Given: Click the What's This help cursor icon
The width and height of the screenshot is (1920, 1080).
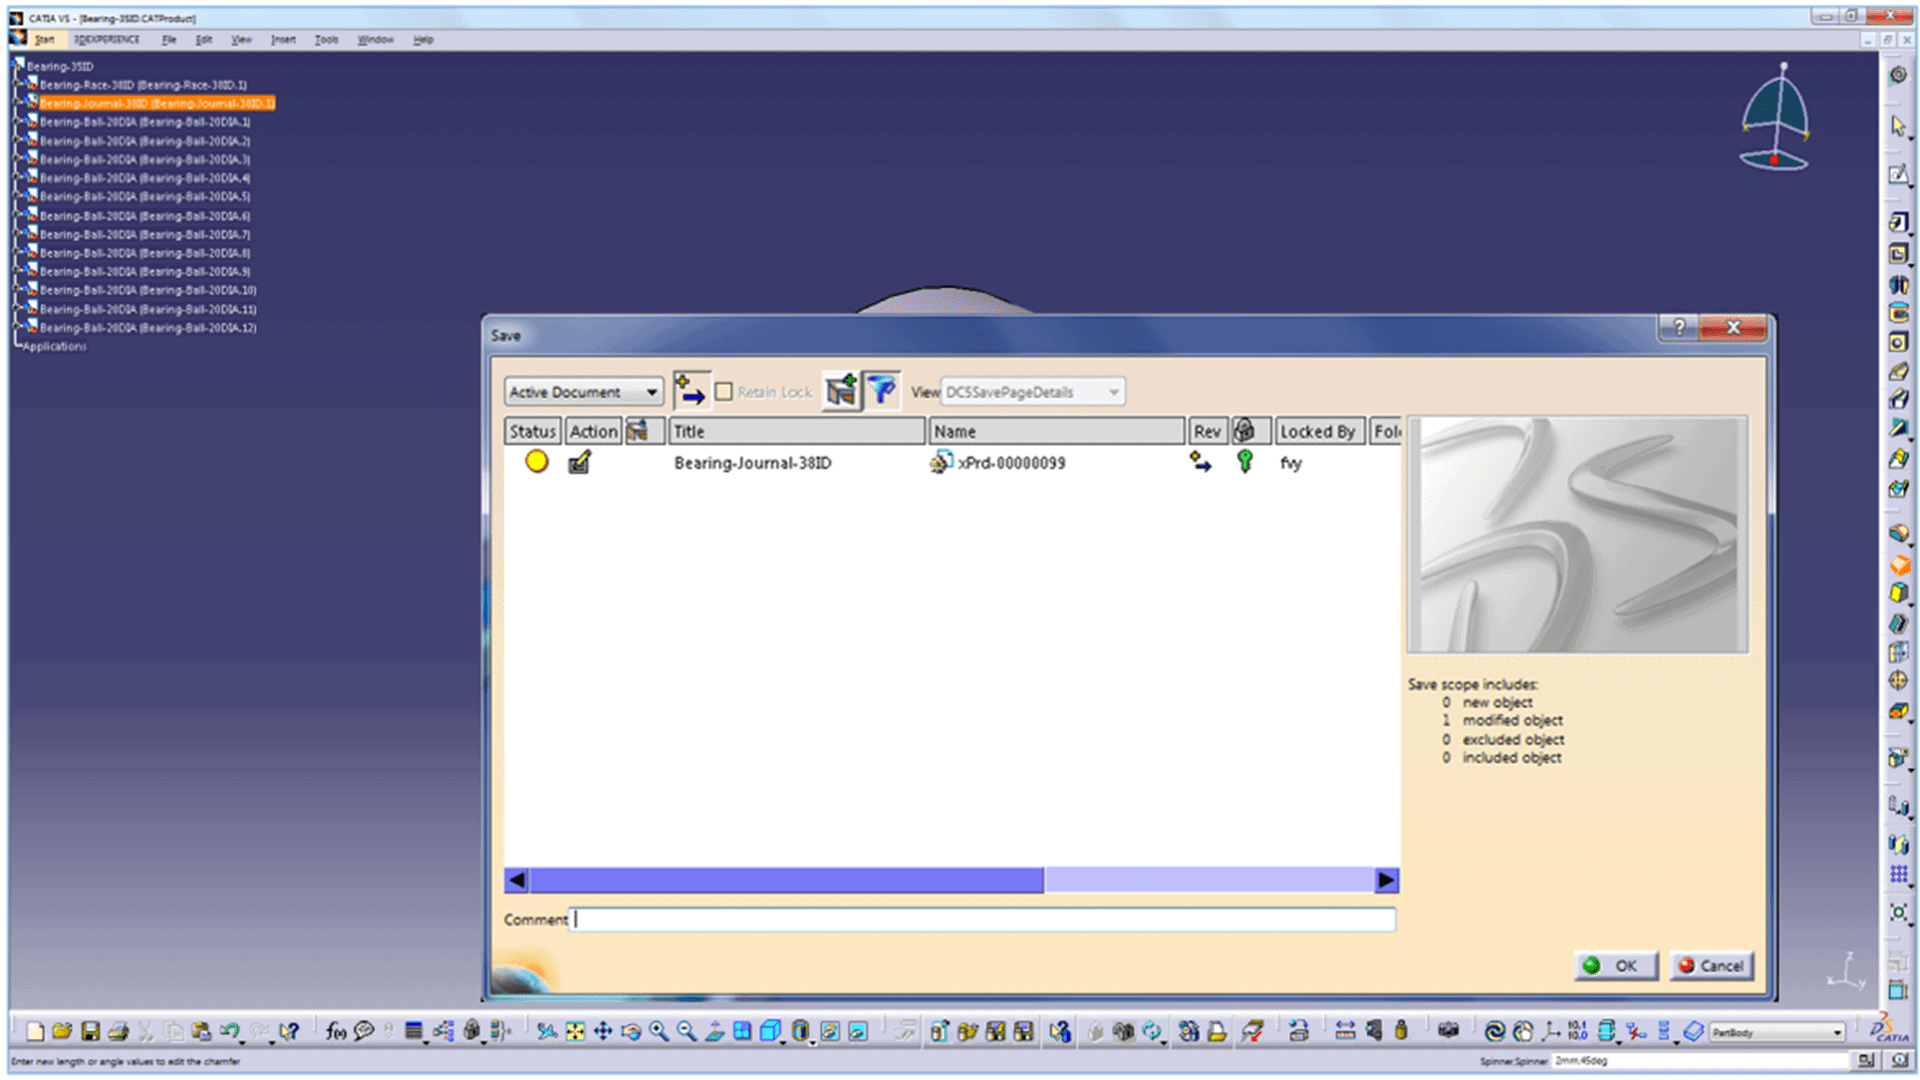Looking at the screenshot, I should point(289,1031).
